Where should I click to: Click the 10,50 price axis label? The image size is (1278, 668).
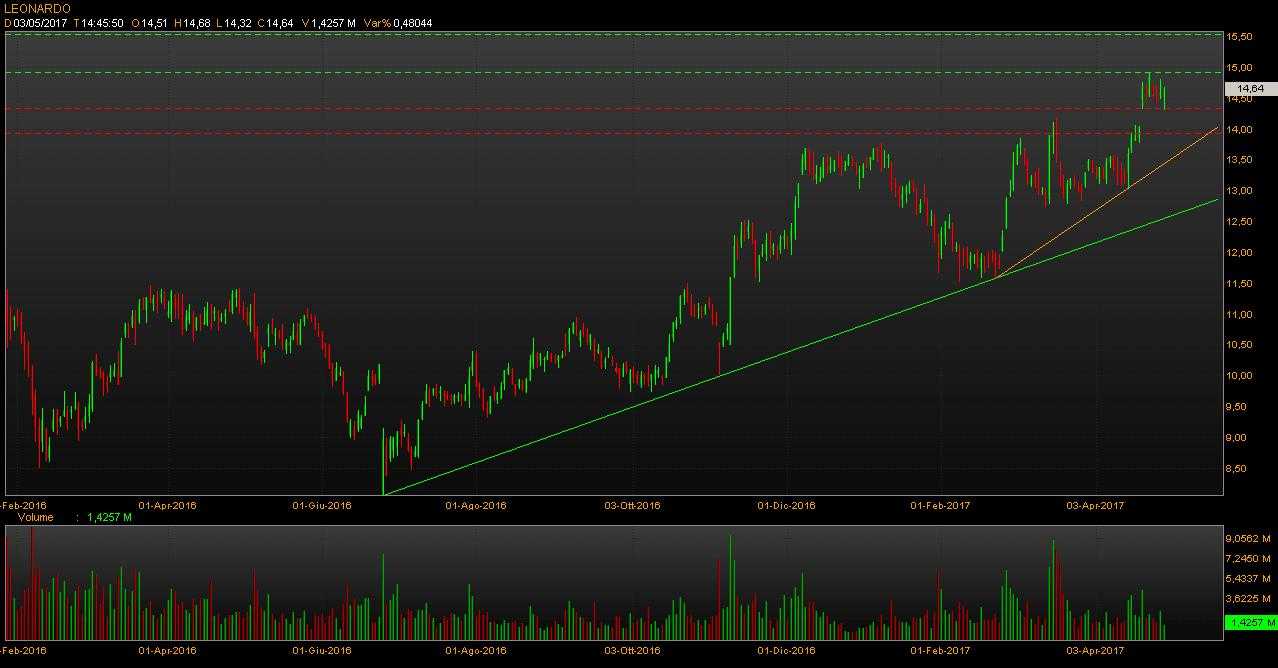coord(1240,345)
